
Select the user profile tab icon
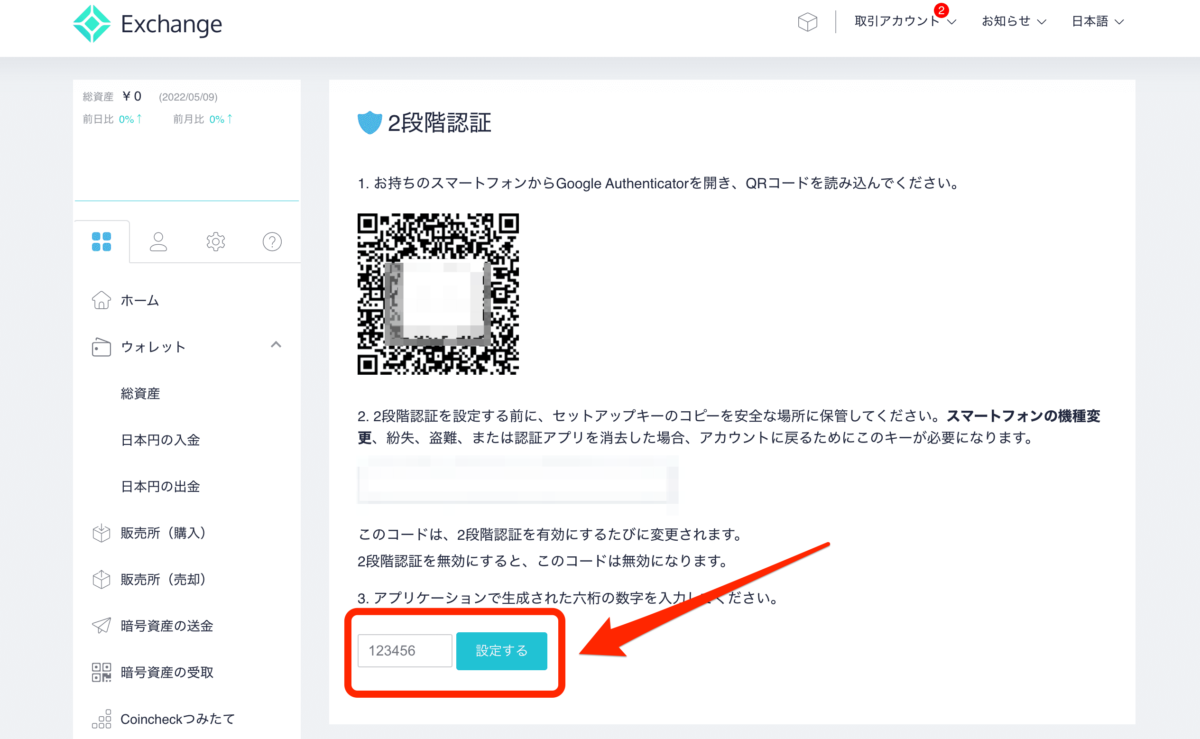[x=158, y=241]
